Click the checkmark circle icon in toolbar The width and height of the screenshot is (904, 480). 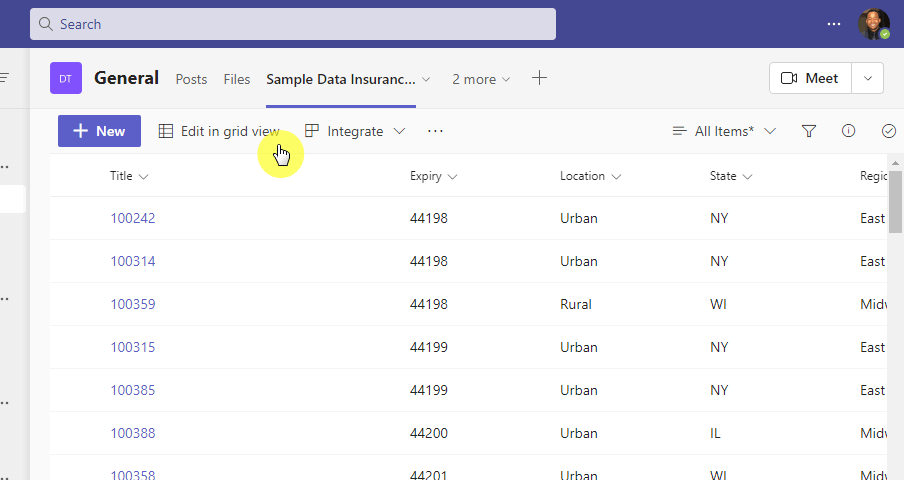click(888, 131)
